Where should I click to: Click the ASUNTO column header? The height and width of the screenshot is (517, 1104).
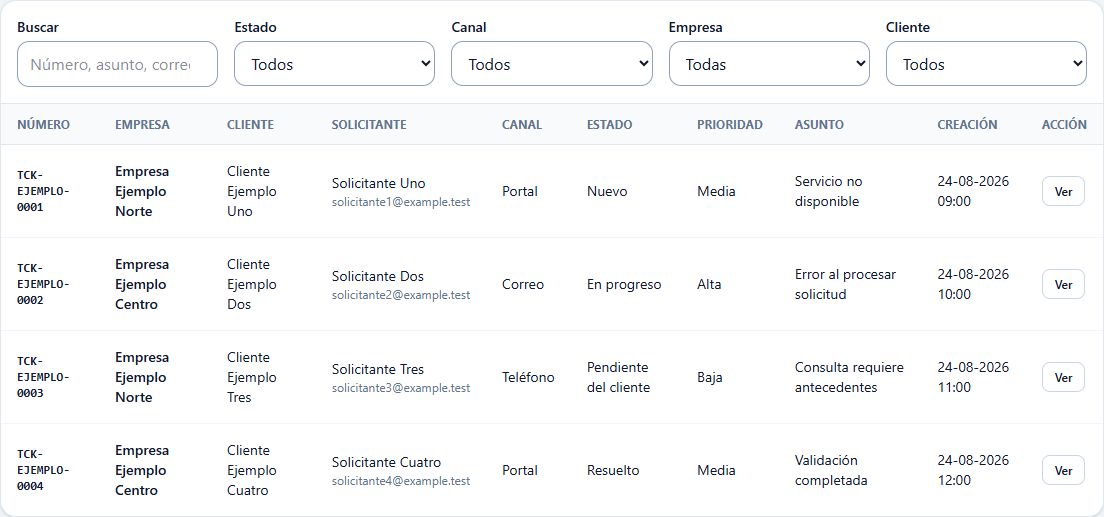tap(819, 125)
